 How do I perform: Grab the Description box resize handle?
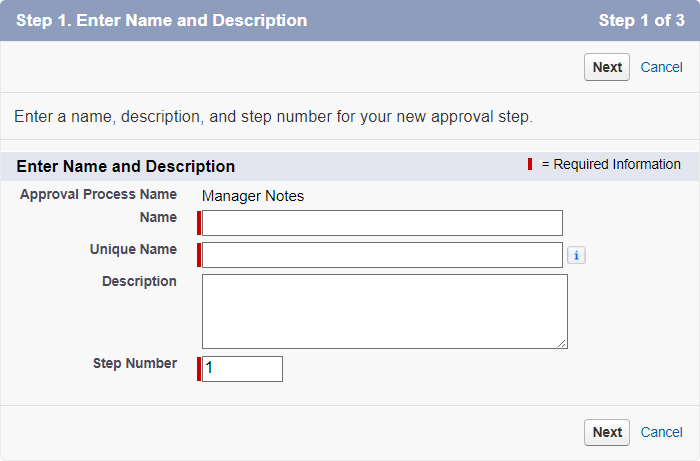tap(562, 343)
